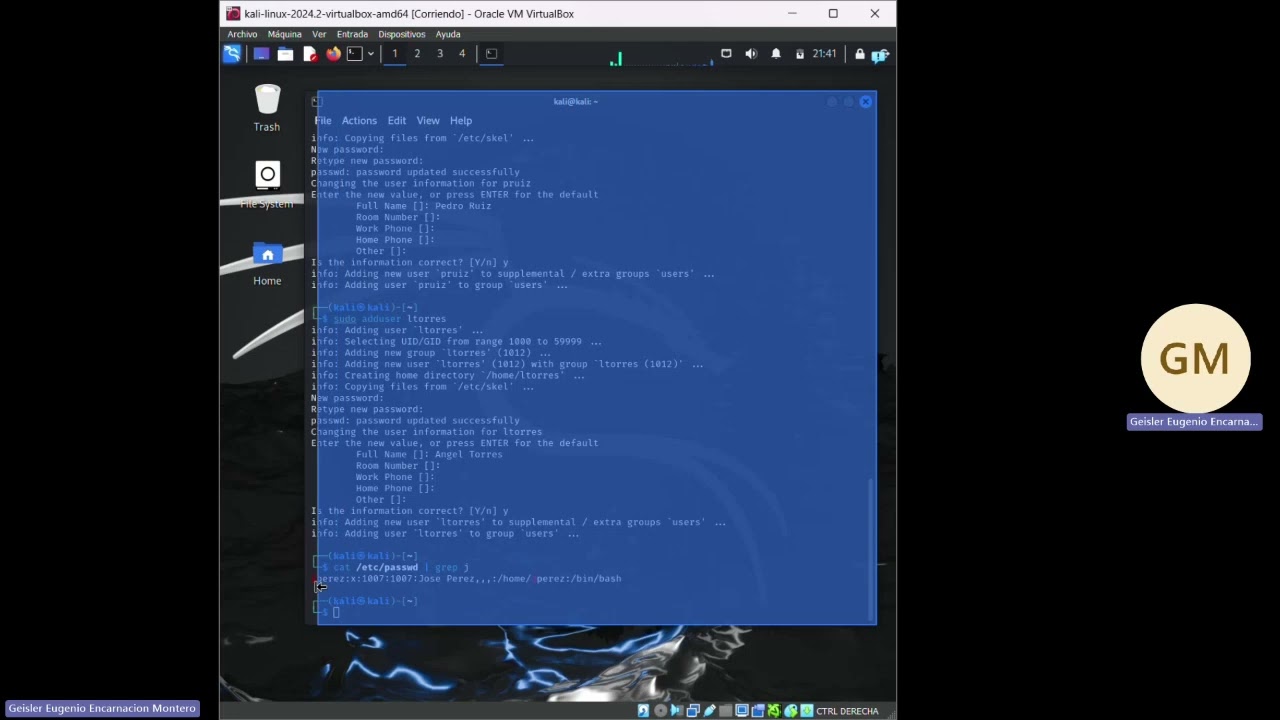Open VirtualBox Dispositivos menu
Viewport: 1280px width, 720px height.
coord(402,34)
